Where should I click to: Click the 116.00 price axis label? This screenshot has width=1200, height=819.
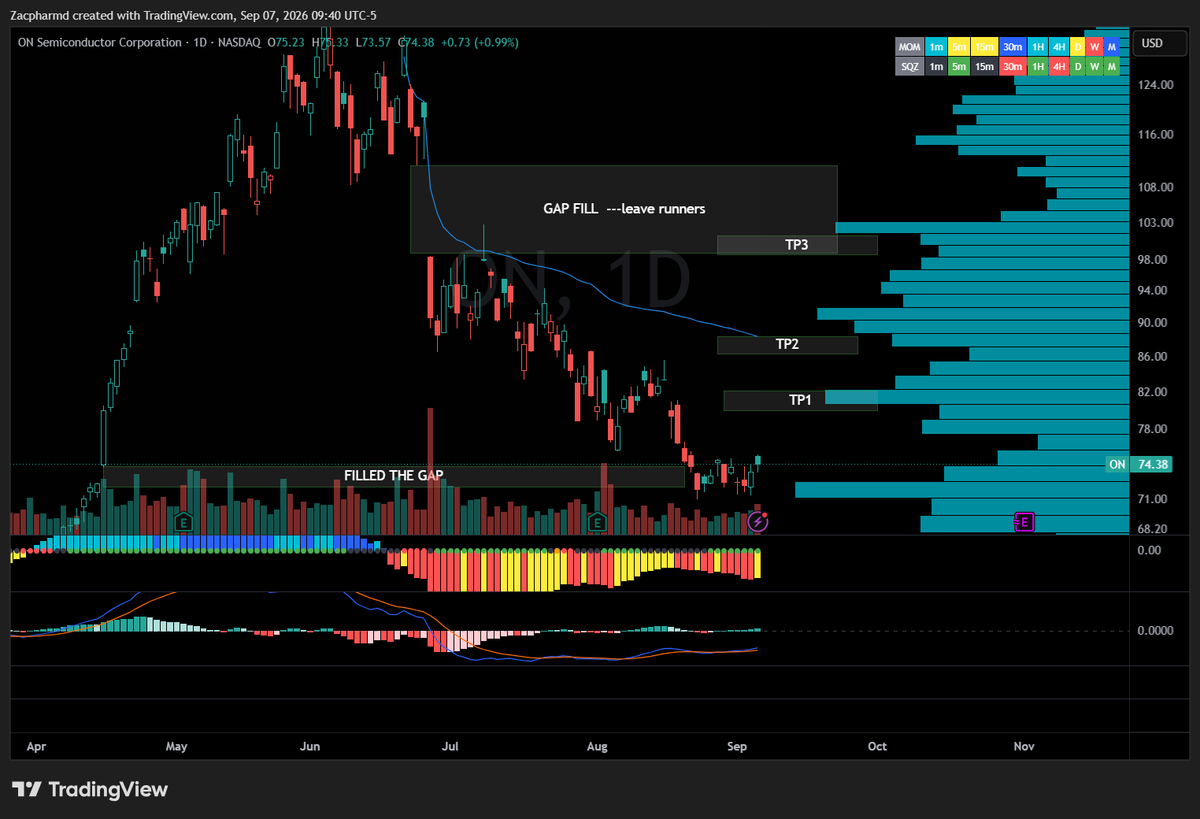(1156, 134)
